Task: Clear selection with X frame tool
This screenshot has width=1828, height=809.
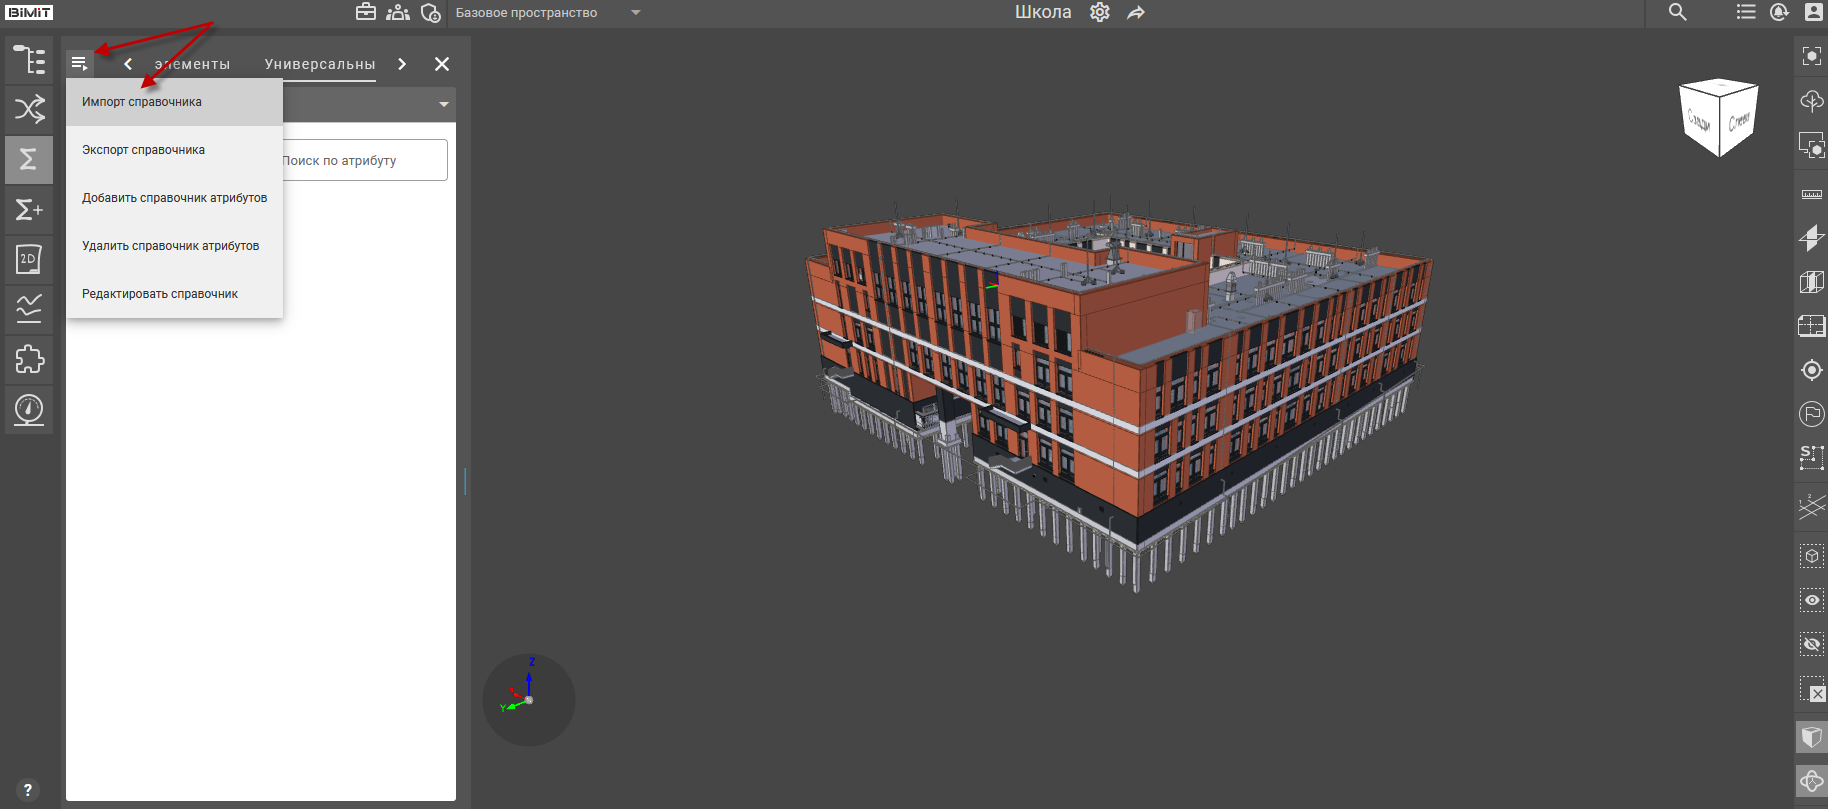Action: click(x=1812, y=690)
